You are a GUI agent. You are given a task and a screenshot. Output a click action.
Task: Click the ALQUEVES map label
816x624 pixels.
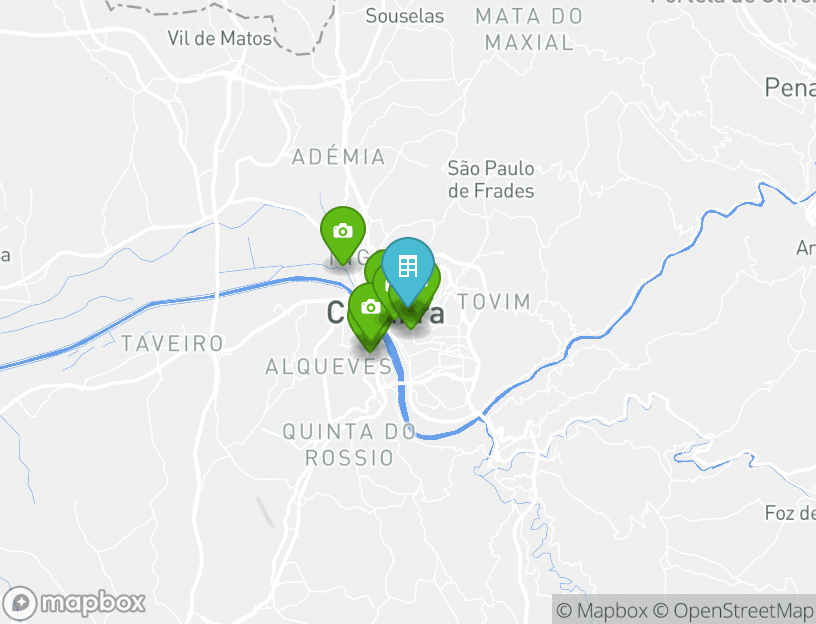pyautogui.click(x=328, y=367)
